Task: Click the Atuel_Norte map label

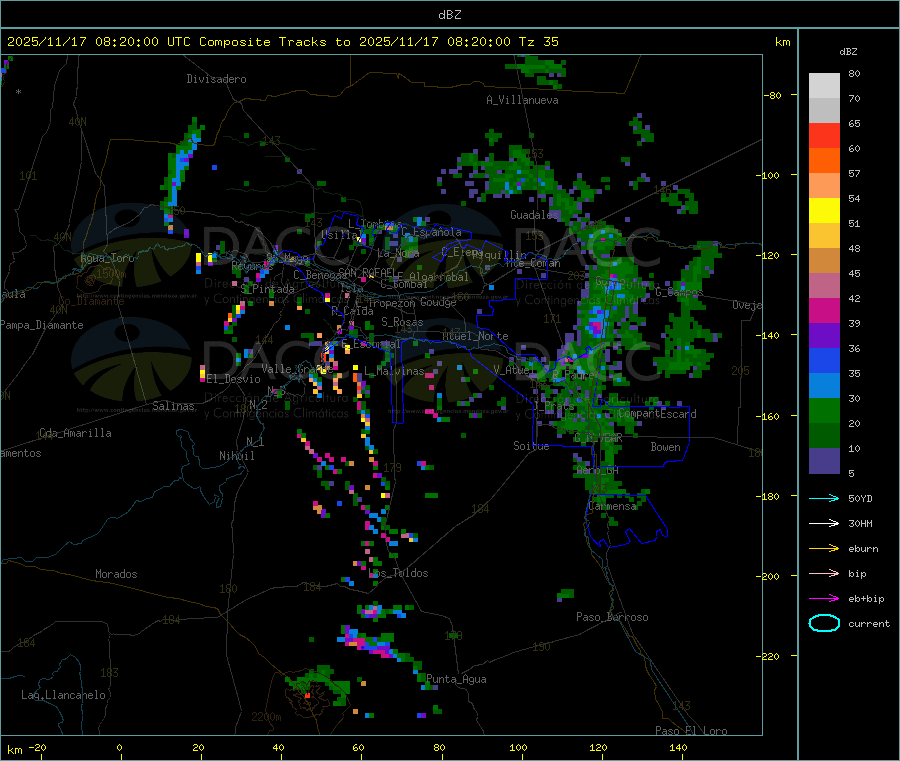Action: [x=475, y=336]
